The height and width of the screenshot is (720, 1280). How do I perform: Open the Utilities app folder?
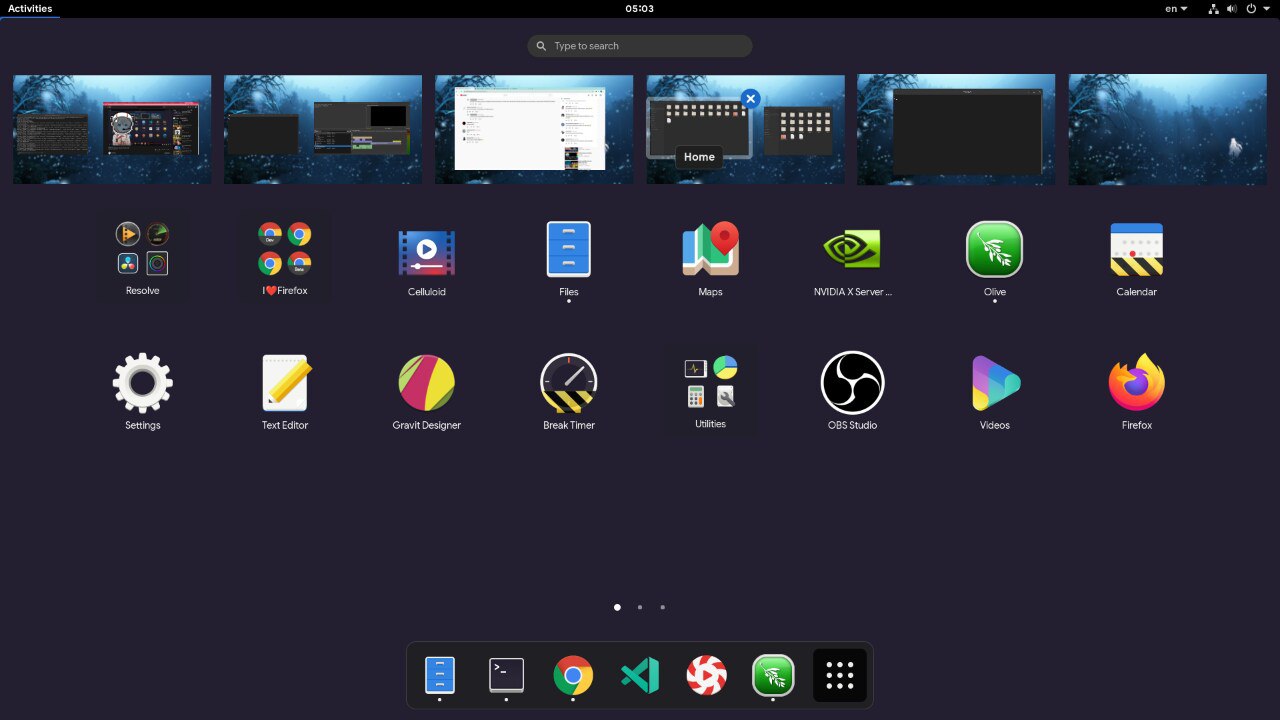tap(711, 390)
